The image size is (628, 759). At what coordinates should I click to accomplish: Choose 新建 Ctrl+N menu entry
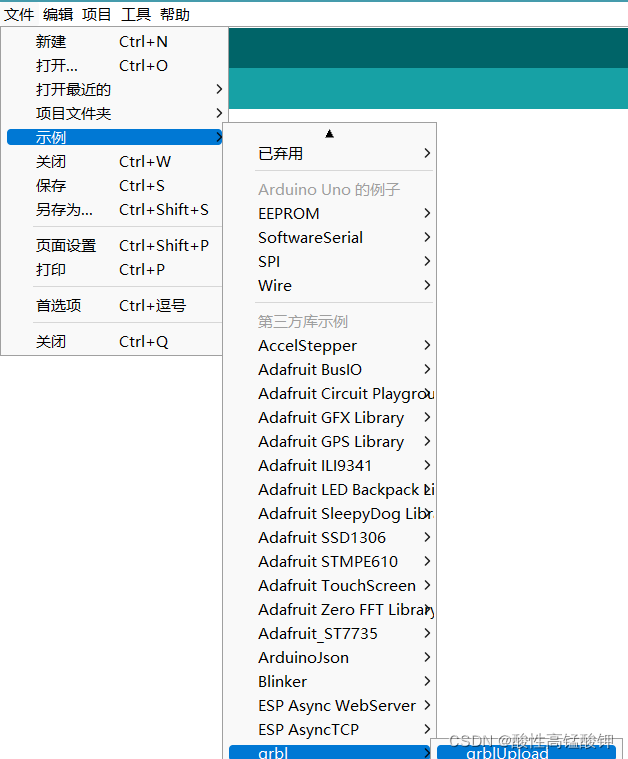coord(115,42)
